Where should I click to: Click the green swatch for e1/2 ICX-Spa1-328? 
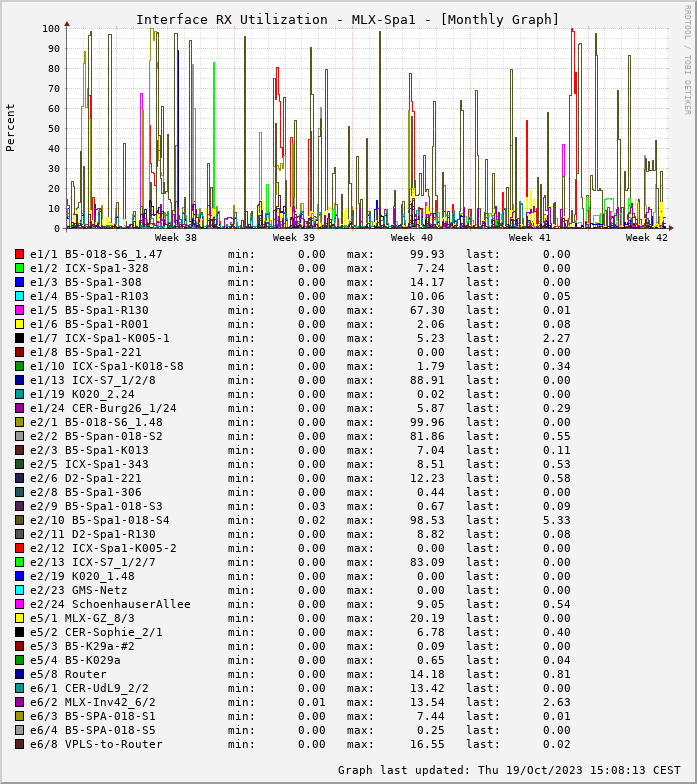point(19,268)
